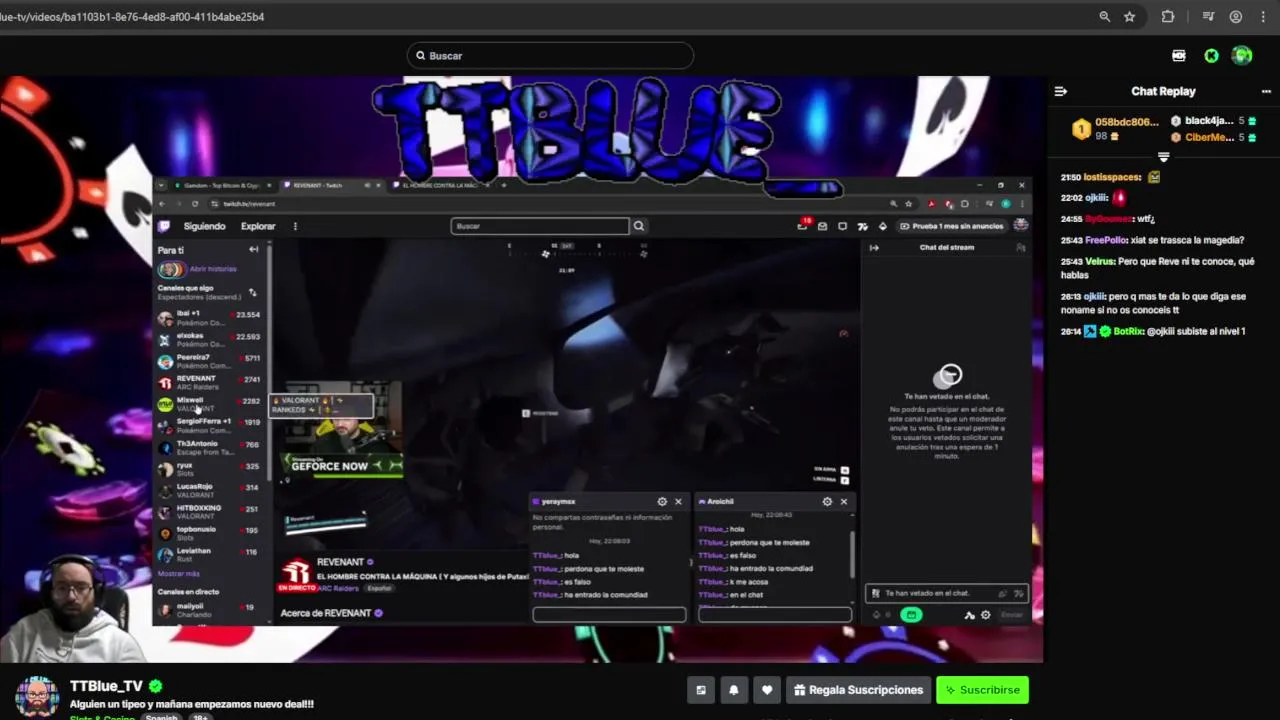Click the Twitch search magnifier button
The width and height of the screenshot is (1280, 720).
(639, 226)
